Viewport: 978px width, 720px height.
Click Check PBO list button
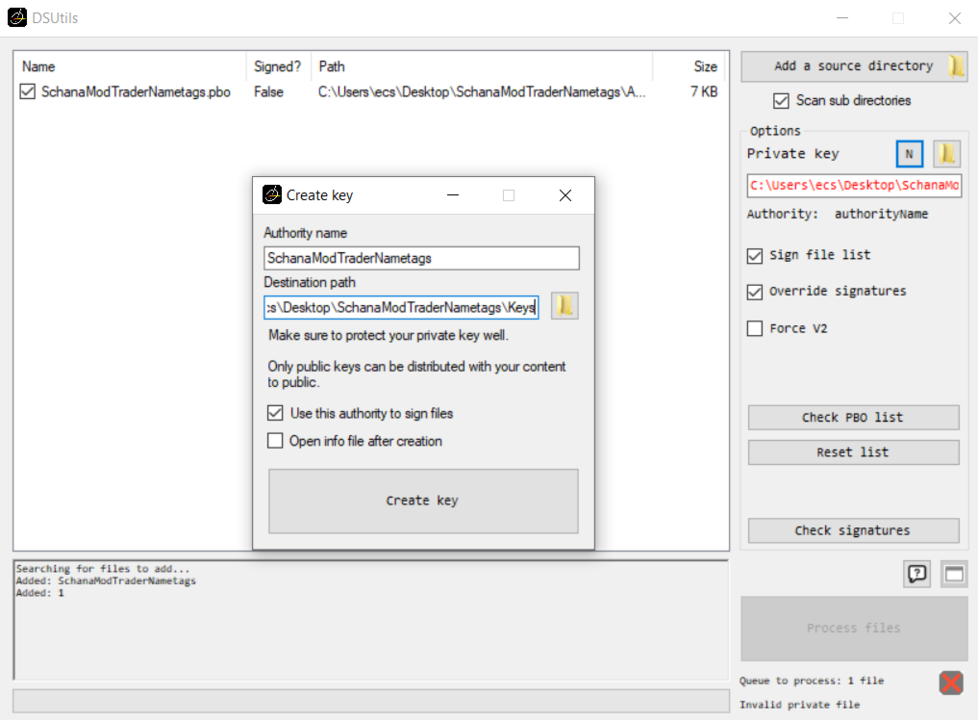(x=853, y=417)
